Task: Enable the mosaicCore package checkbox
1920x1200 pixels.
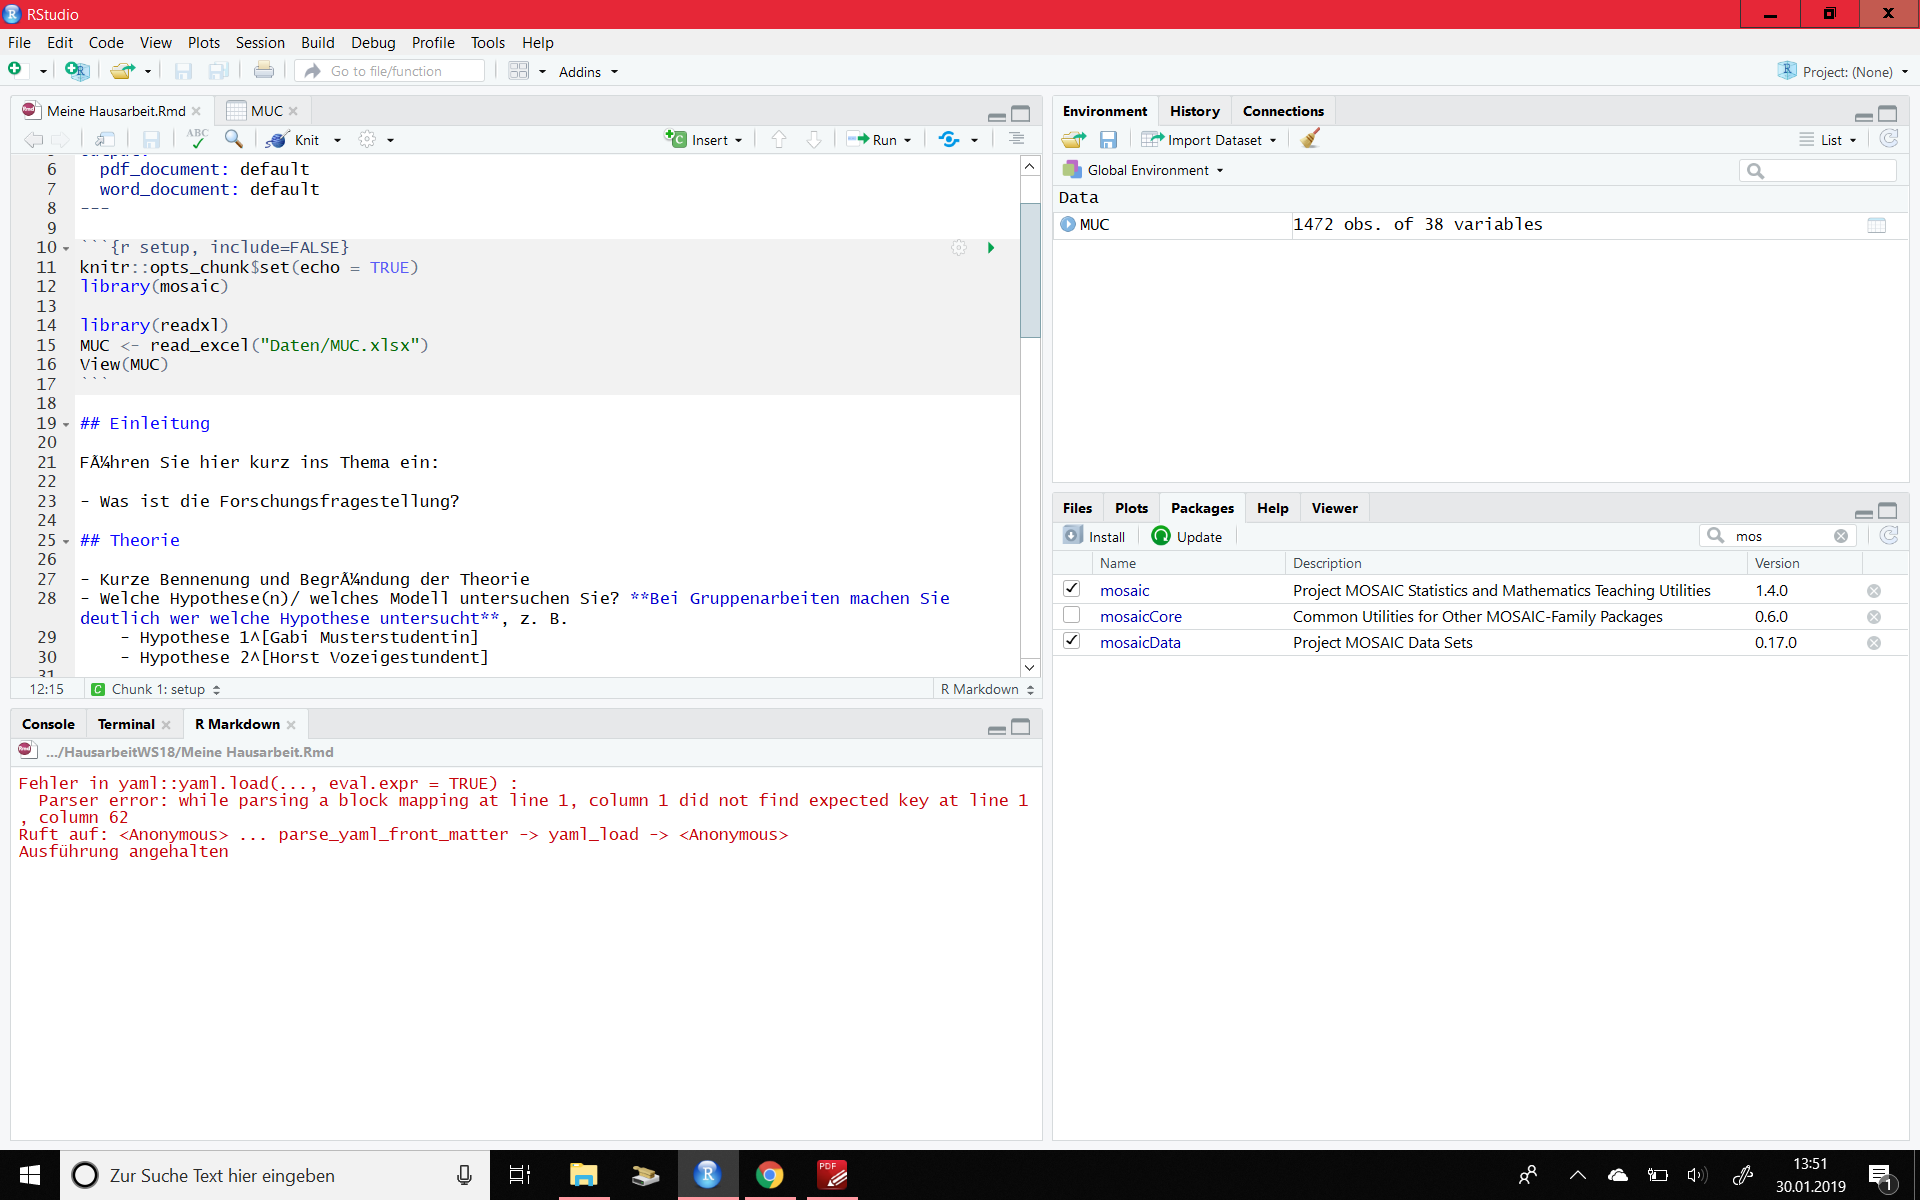Action: (1071, 615)
